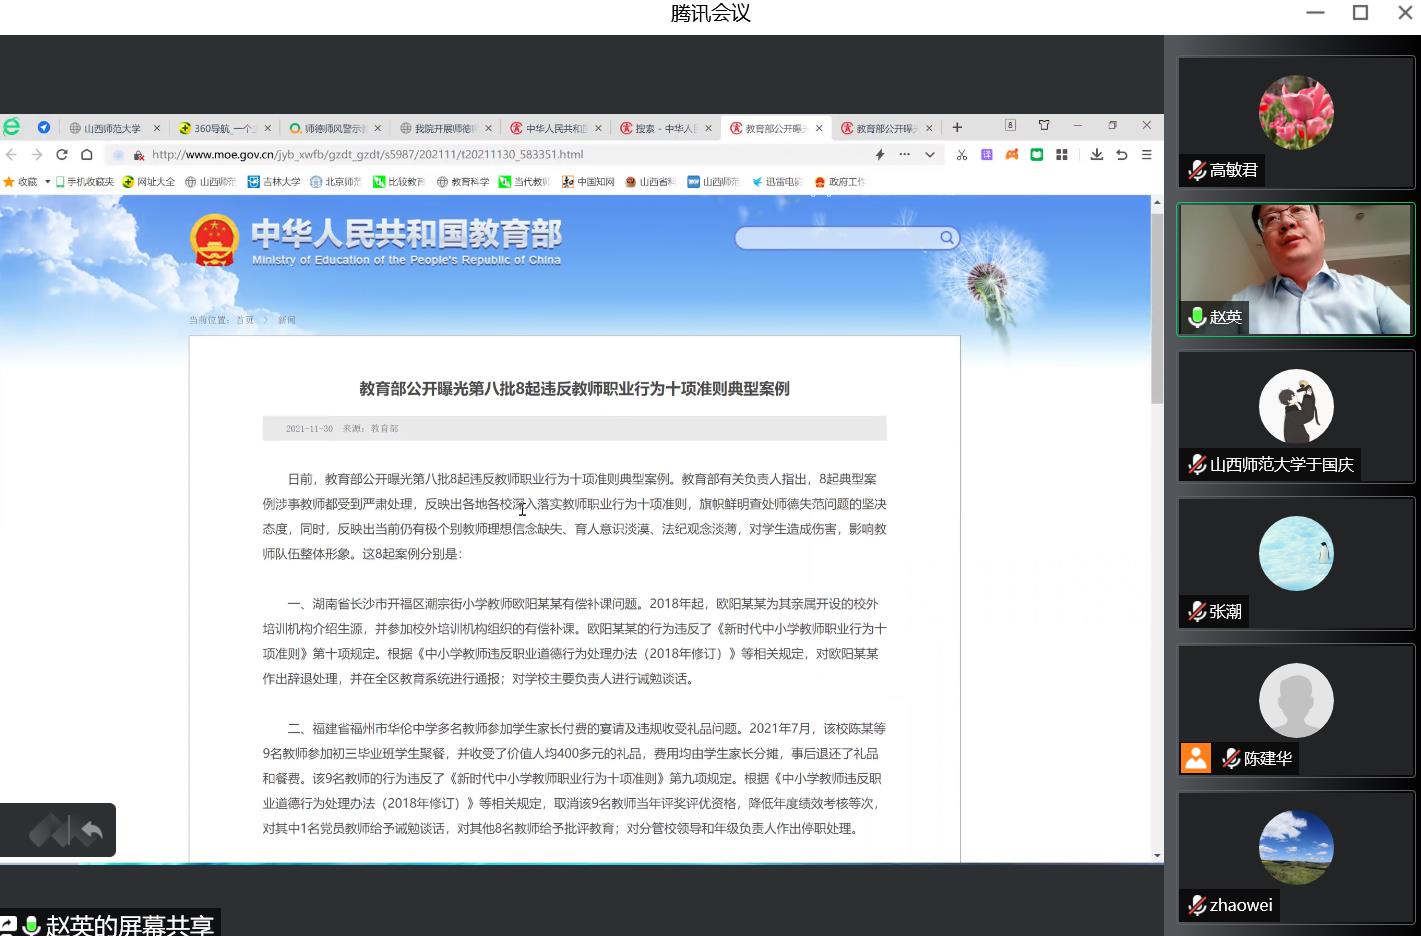
Task: Click the apps grid extension icon
Action: 1062,155
